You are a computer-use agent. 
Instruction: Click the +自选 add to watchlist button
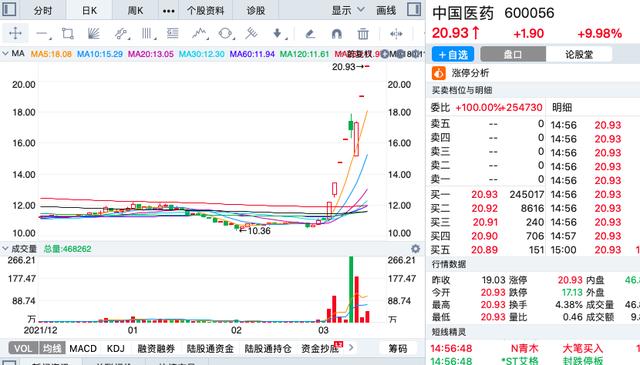point(453,54)
